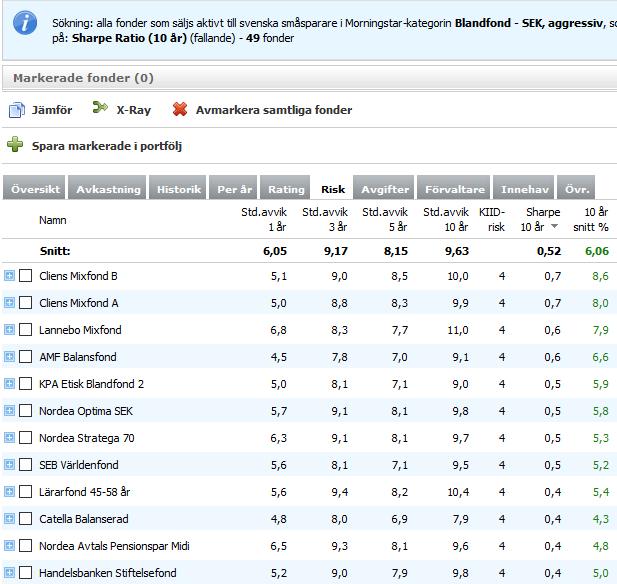Expand the Lärarfond 45-58 år row

pos(9,492)
